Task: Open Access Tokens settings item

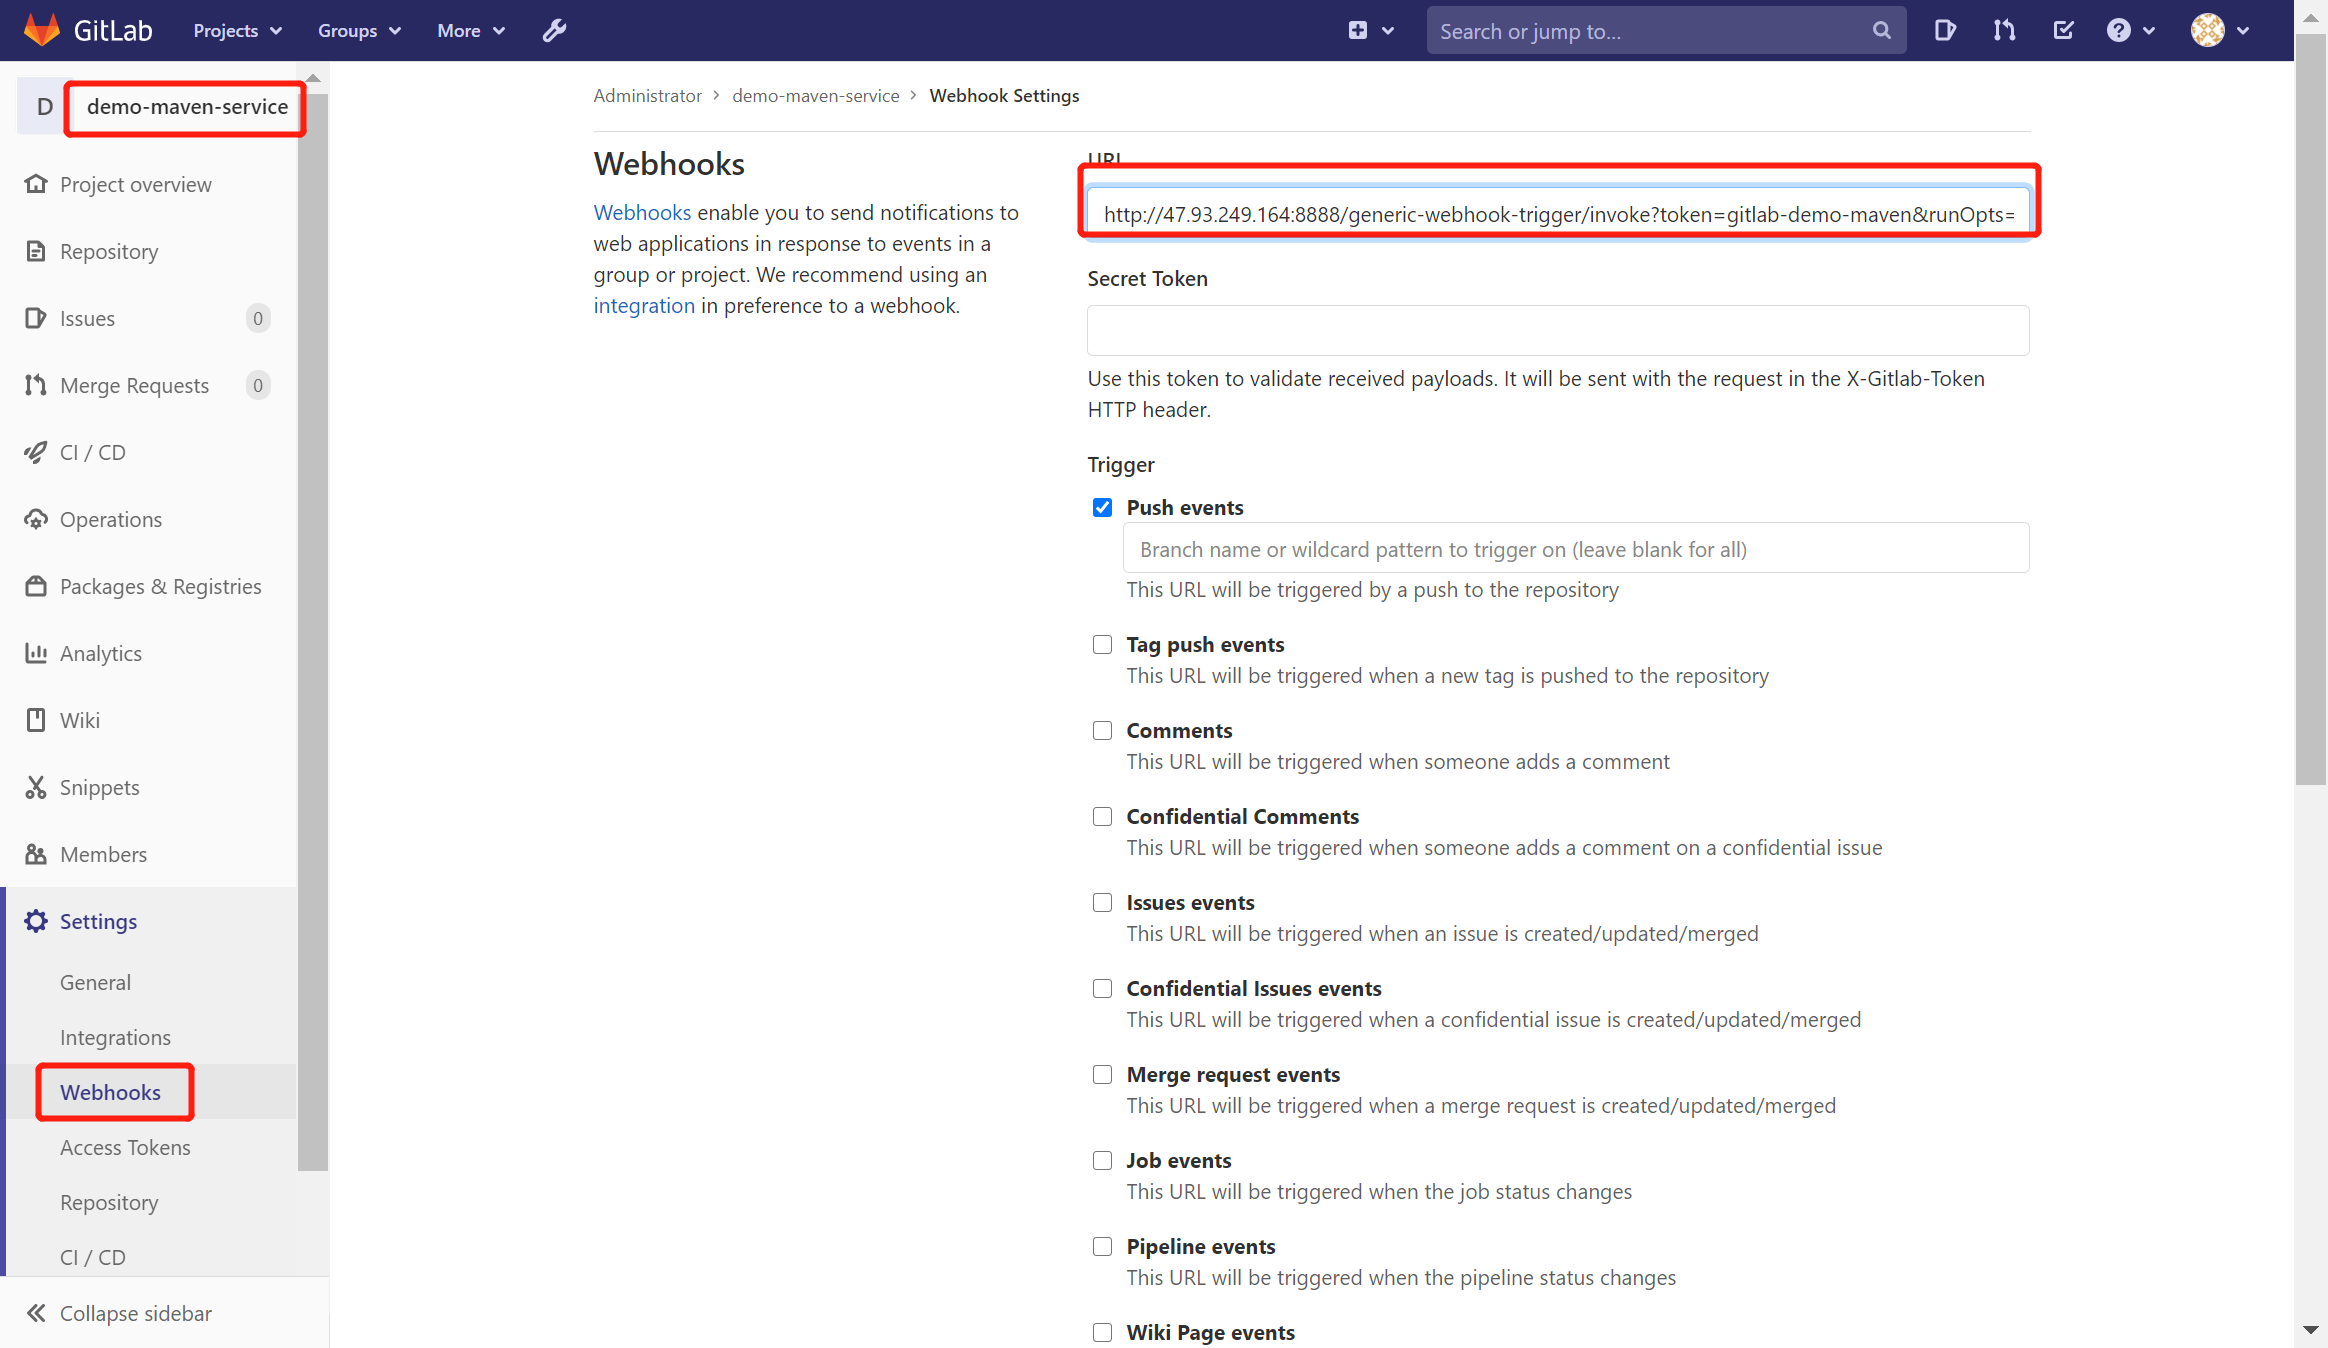Action: point(125,1147)
